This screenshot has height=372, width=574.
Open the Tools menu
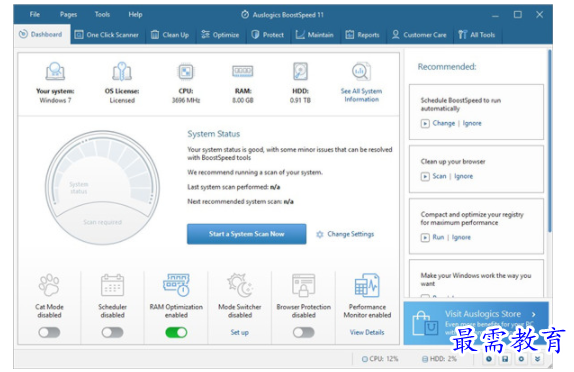point(102,14)
